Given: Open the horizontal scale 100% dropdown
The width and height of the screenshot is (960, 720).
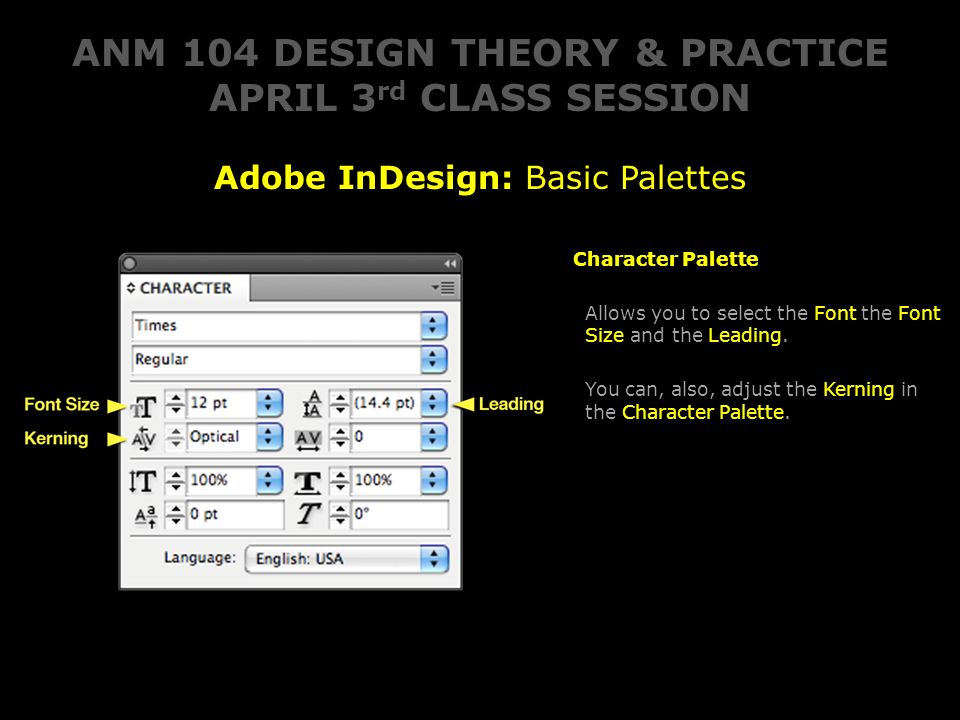Looking at the screenshot, I should click(433, 481).
